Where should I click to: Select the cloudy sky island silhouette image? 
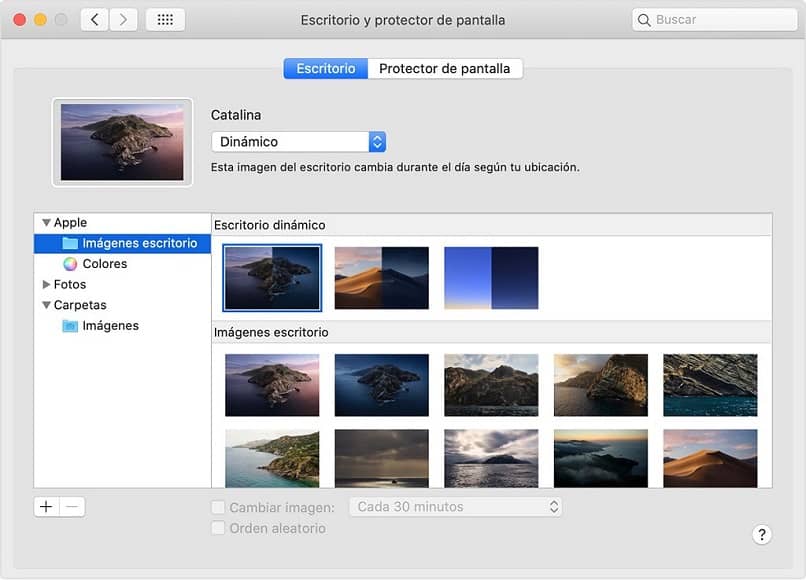491,458
